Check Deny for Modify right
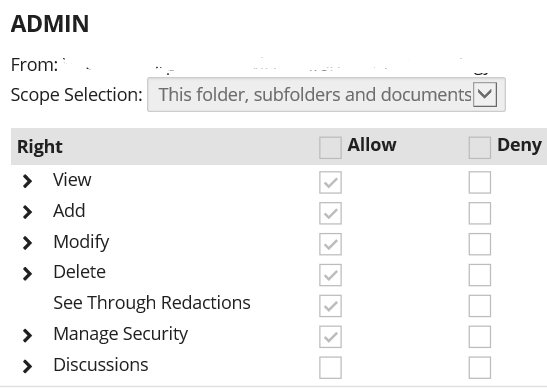547x388 pixels. point(480,244)
